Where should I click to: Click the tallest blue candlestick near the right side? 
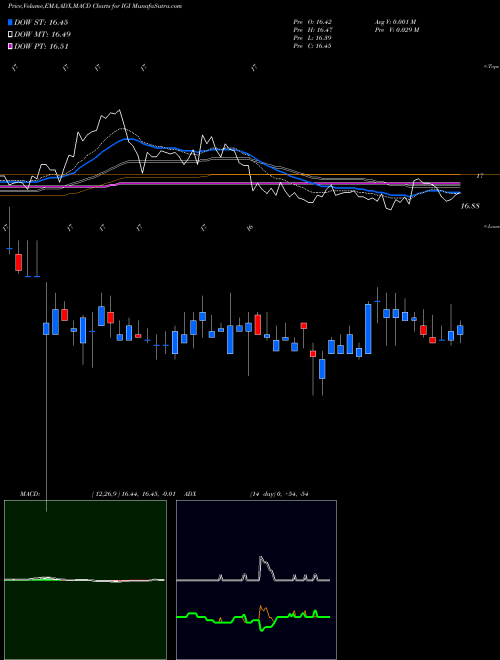(368, 329)
